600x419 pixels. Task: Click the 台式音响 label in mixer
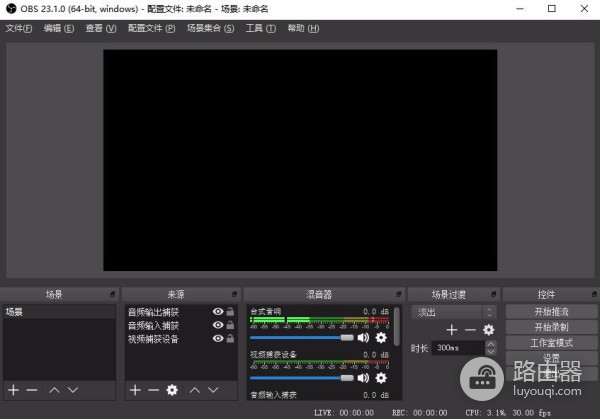point(266,311)
